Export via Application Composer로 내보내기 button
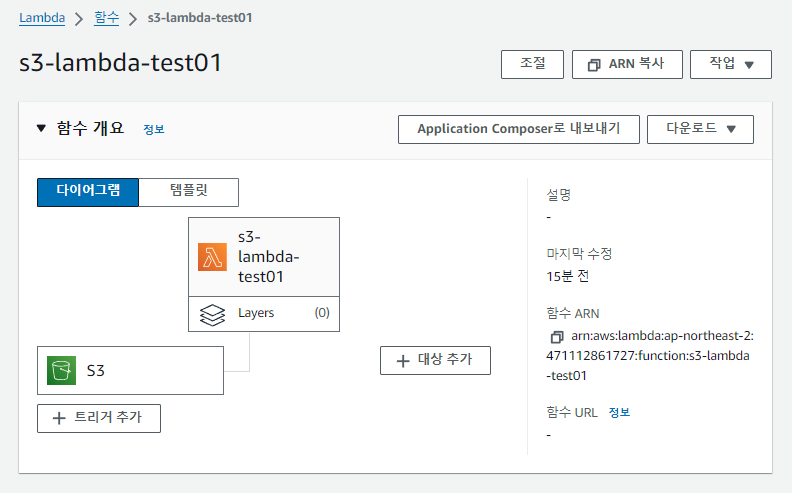Image resolution: width=792 pixels, height=493 pixels. pyautogui.click(x=518, y=129)
